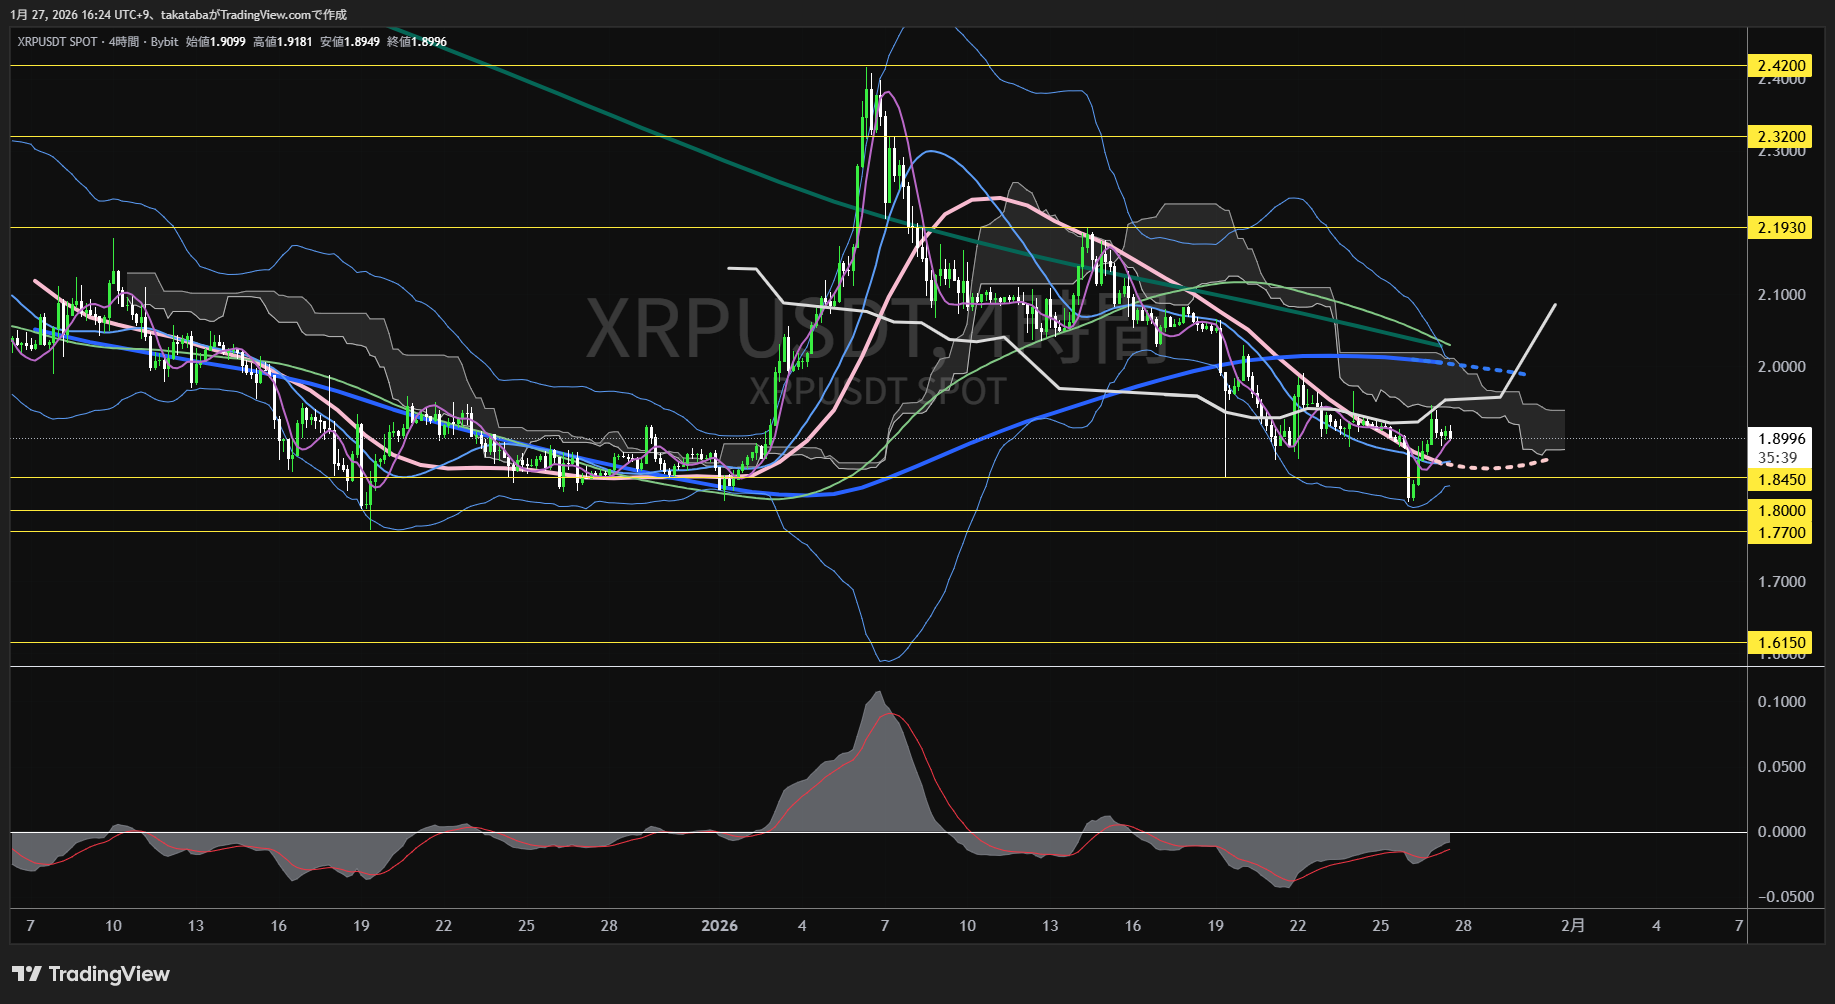Viewport: 1835px width, 1004px height.
Task: Select the 1.7700 yellow price label
Action: click(x=1782, y=533)
